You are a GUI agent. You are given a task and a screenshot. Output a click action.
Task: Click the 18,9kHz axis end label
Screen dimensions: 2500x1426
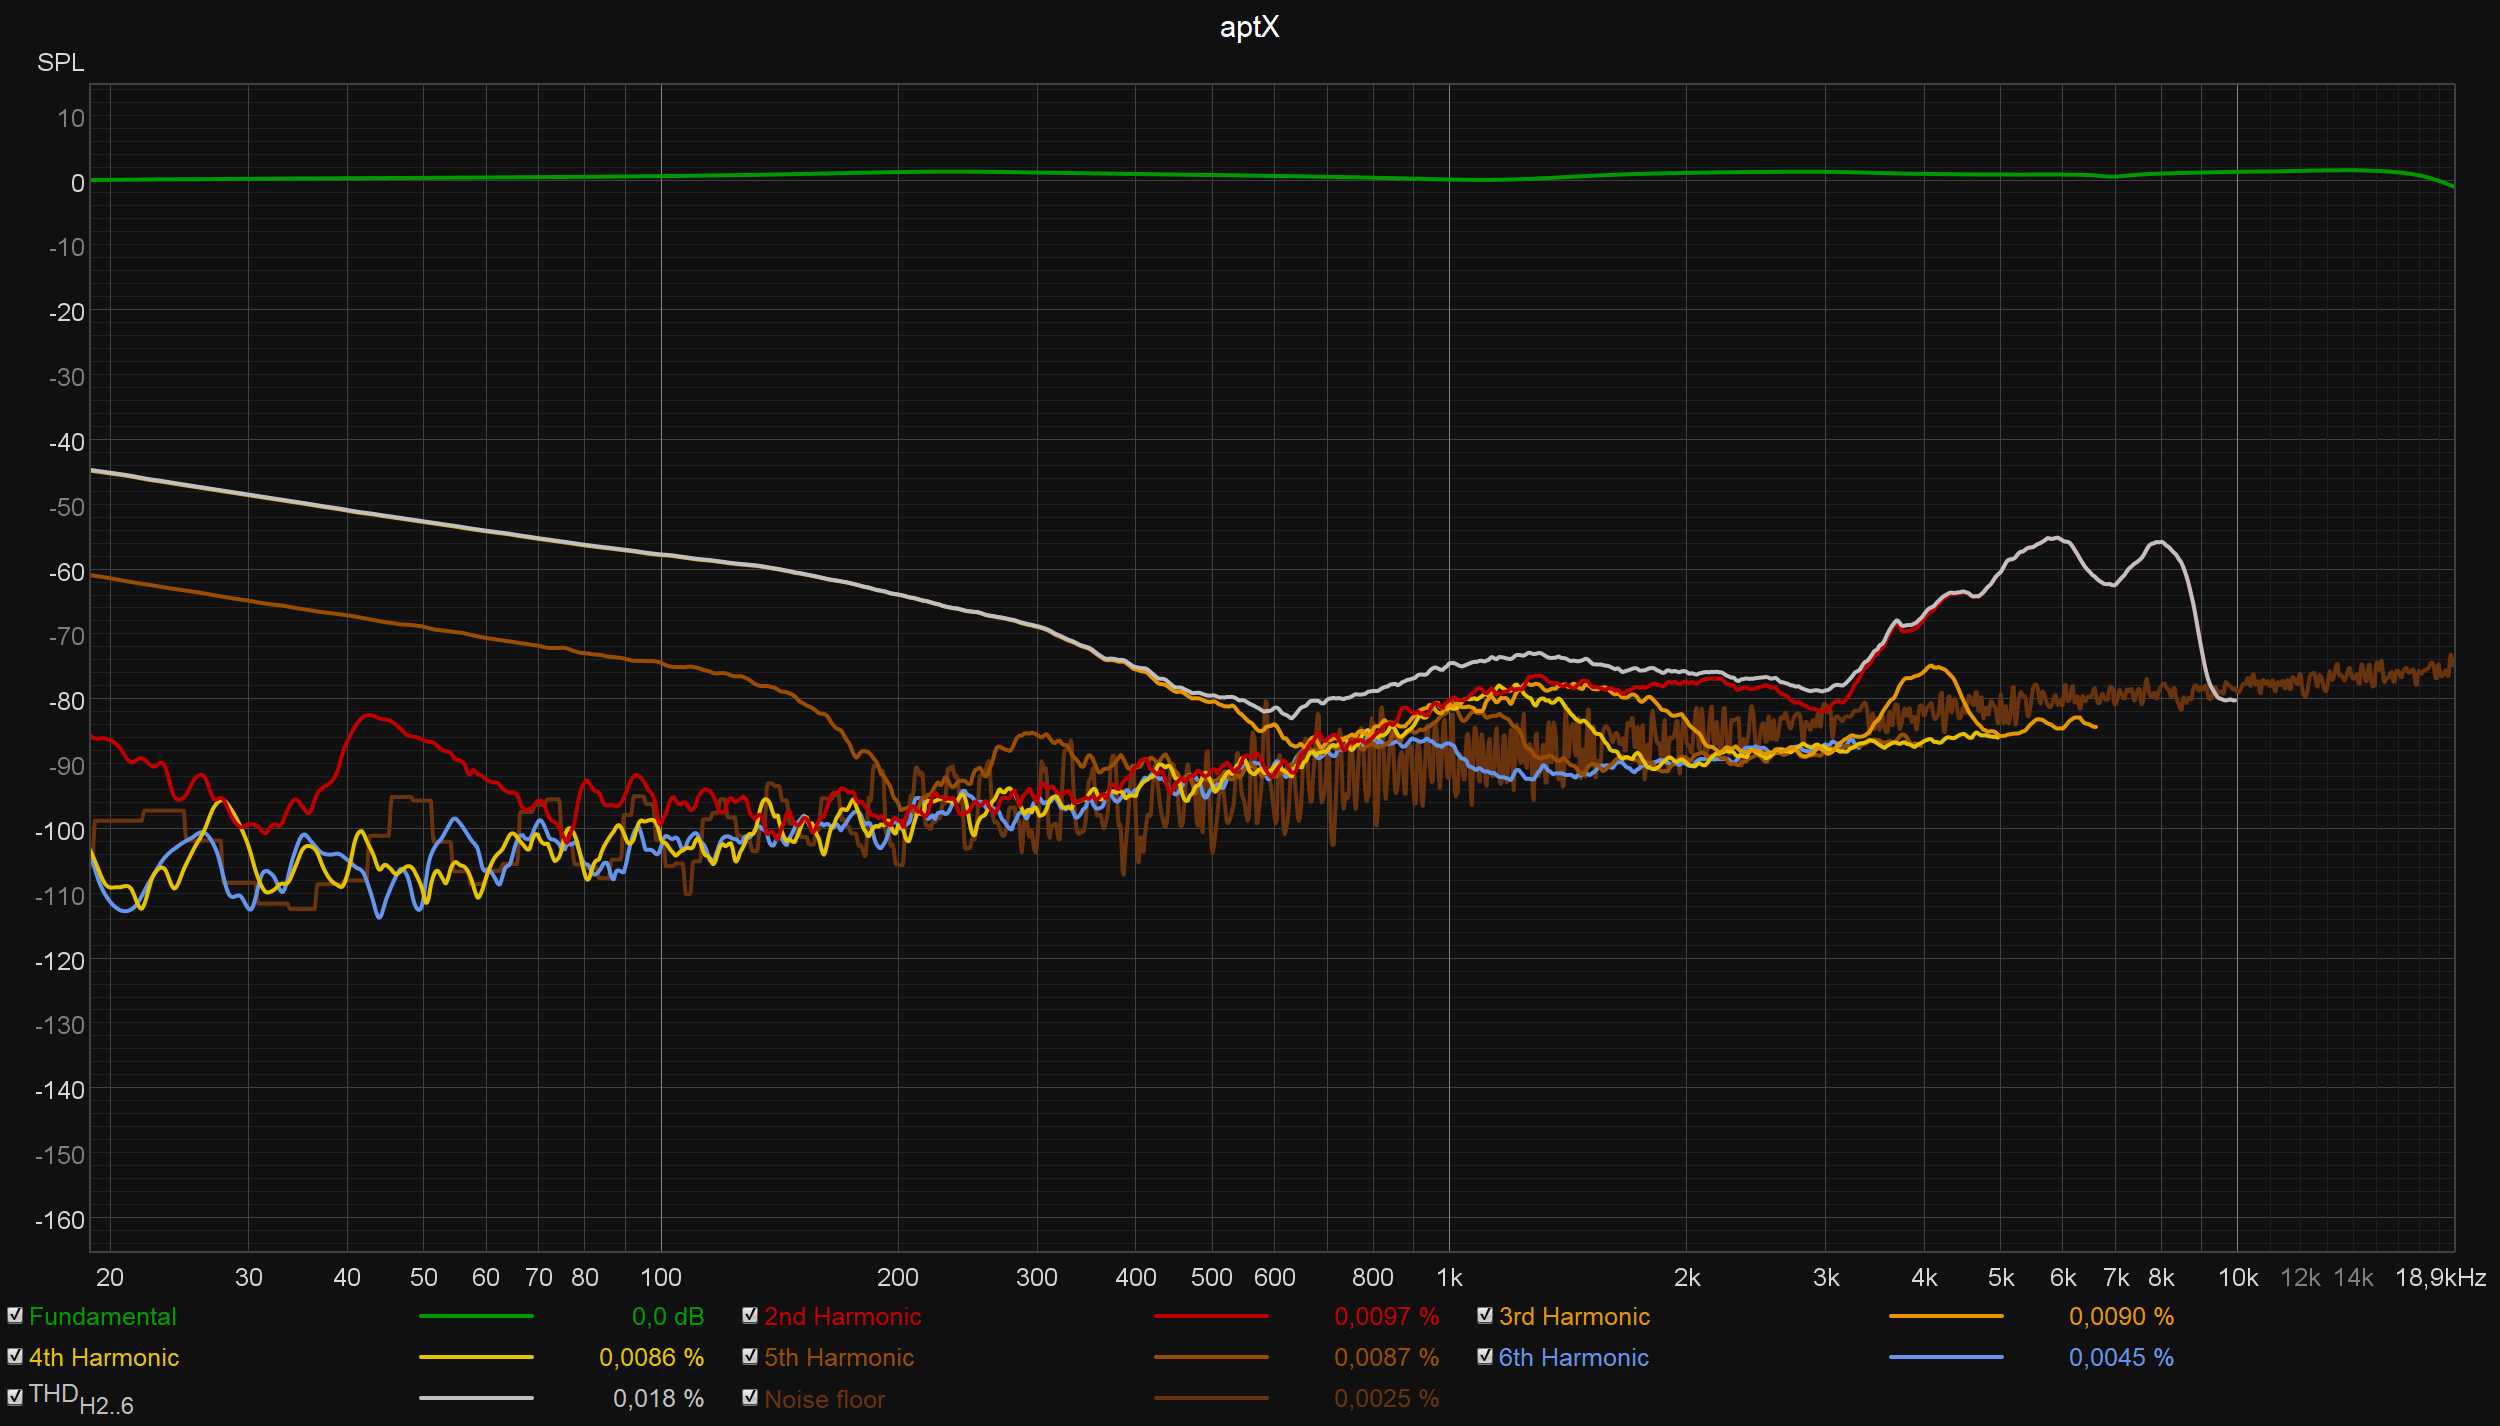2440,1278
